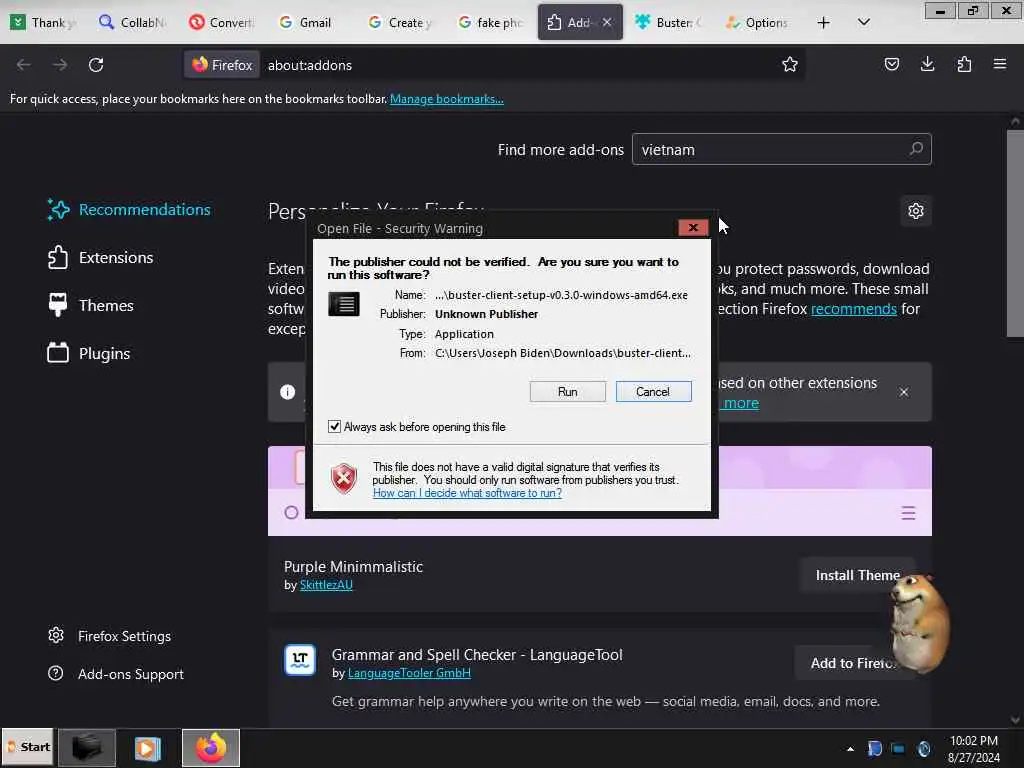Click the application file icon in dialog
1024x768 pixels.
(344, 304)
